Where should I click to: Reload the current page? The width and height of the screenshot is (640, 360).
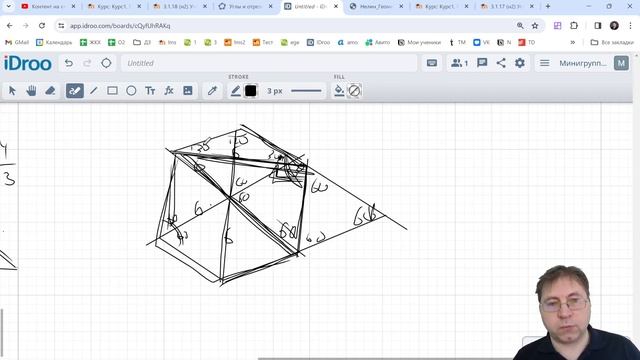pos(42,26)
